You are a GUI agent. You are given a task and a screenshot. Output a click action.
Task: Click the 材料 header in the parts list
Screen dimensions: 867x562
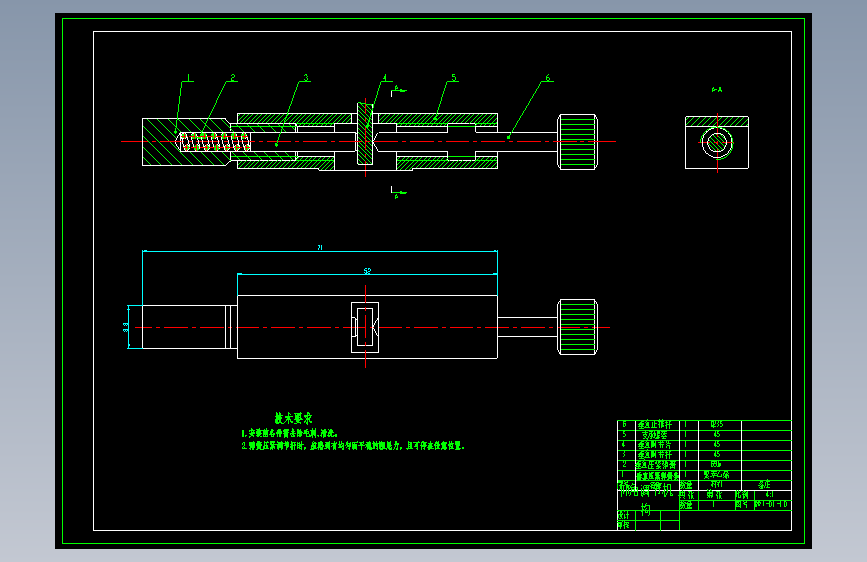pos(717,484)
